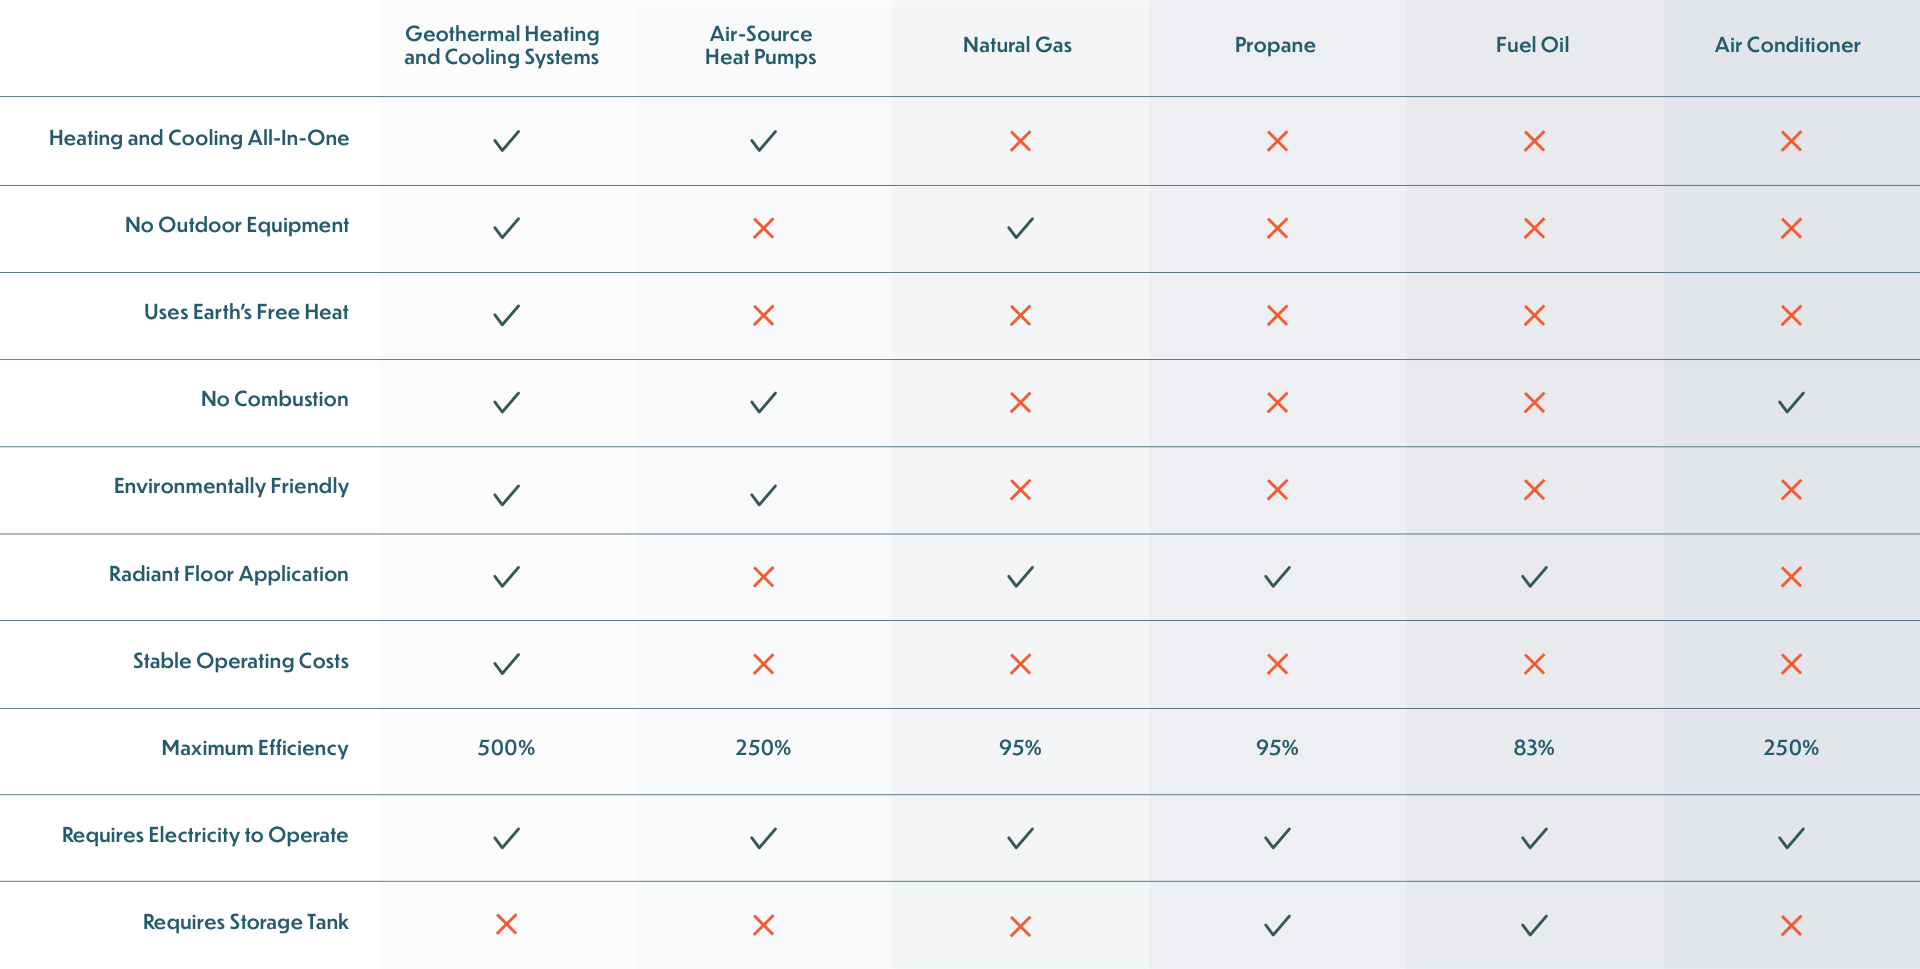The height and width of the screenshot is (969, 1920).
Task: Click the 83% Fuel Oil efficiency value
Action: pyautogui.click(x=1534, y=748)
